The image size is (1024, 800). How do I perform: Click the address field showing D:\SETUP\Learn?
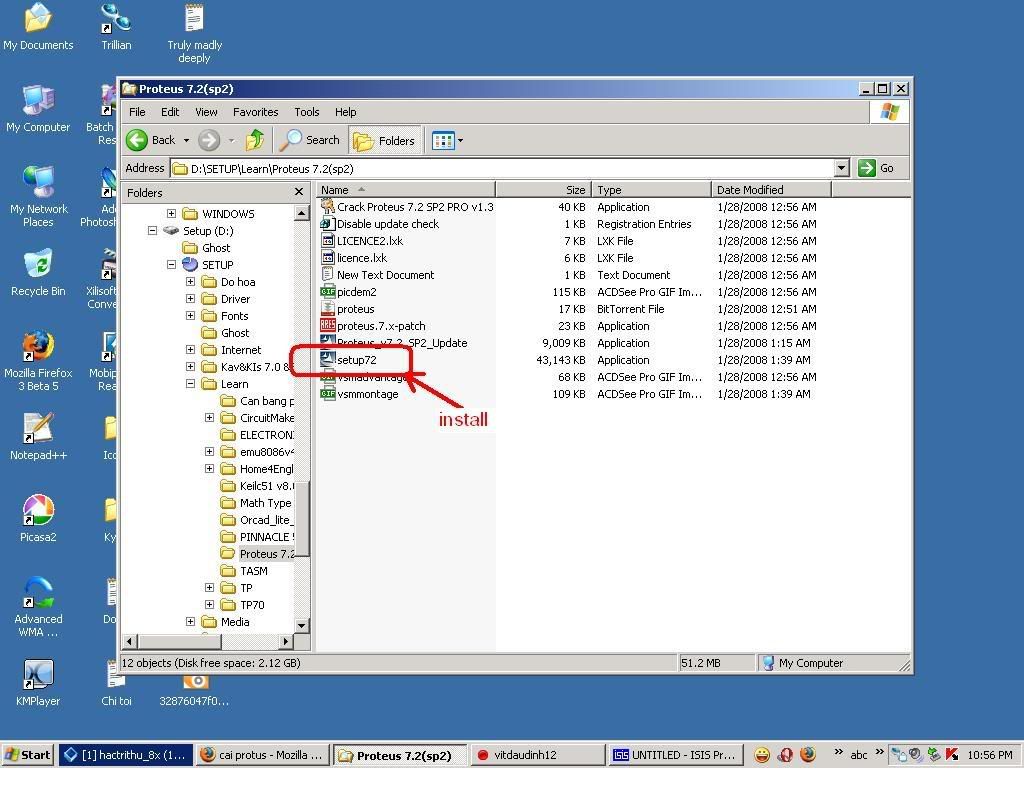[x=502, y=168]
